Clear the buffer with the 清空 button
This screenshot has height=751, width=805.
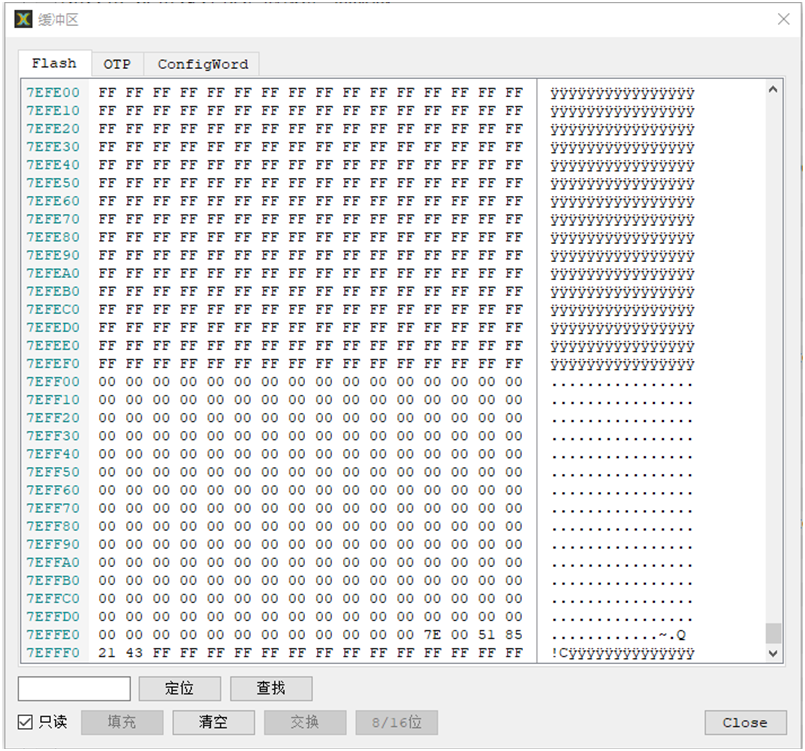click(x=213, y=722)
